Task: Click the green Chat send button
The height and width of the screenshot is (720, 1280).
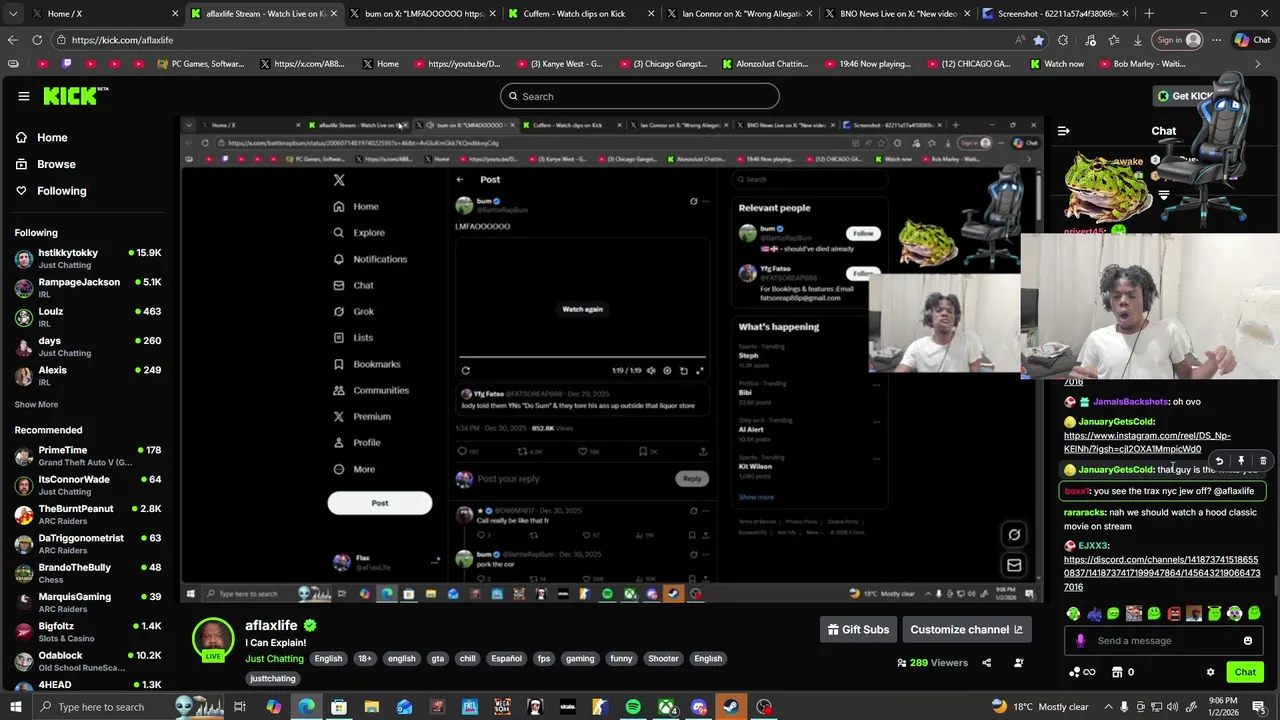Action: [x=1245, y=672]
